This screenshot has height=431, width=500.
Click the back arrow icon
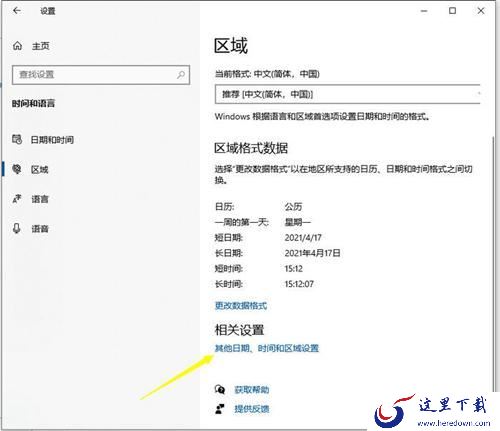tap(17, 11)
